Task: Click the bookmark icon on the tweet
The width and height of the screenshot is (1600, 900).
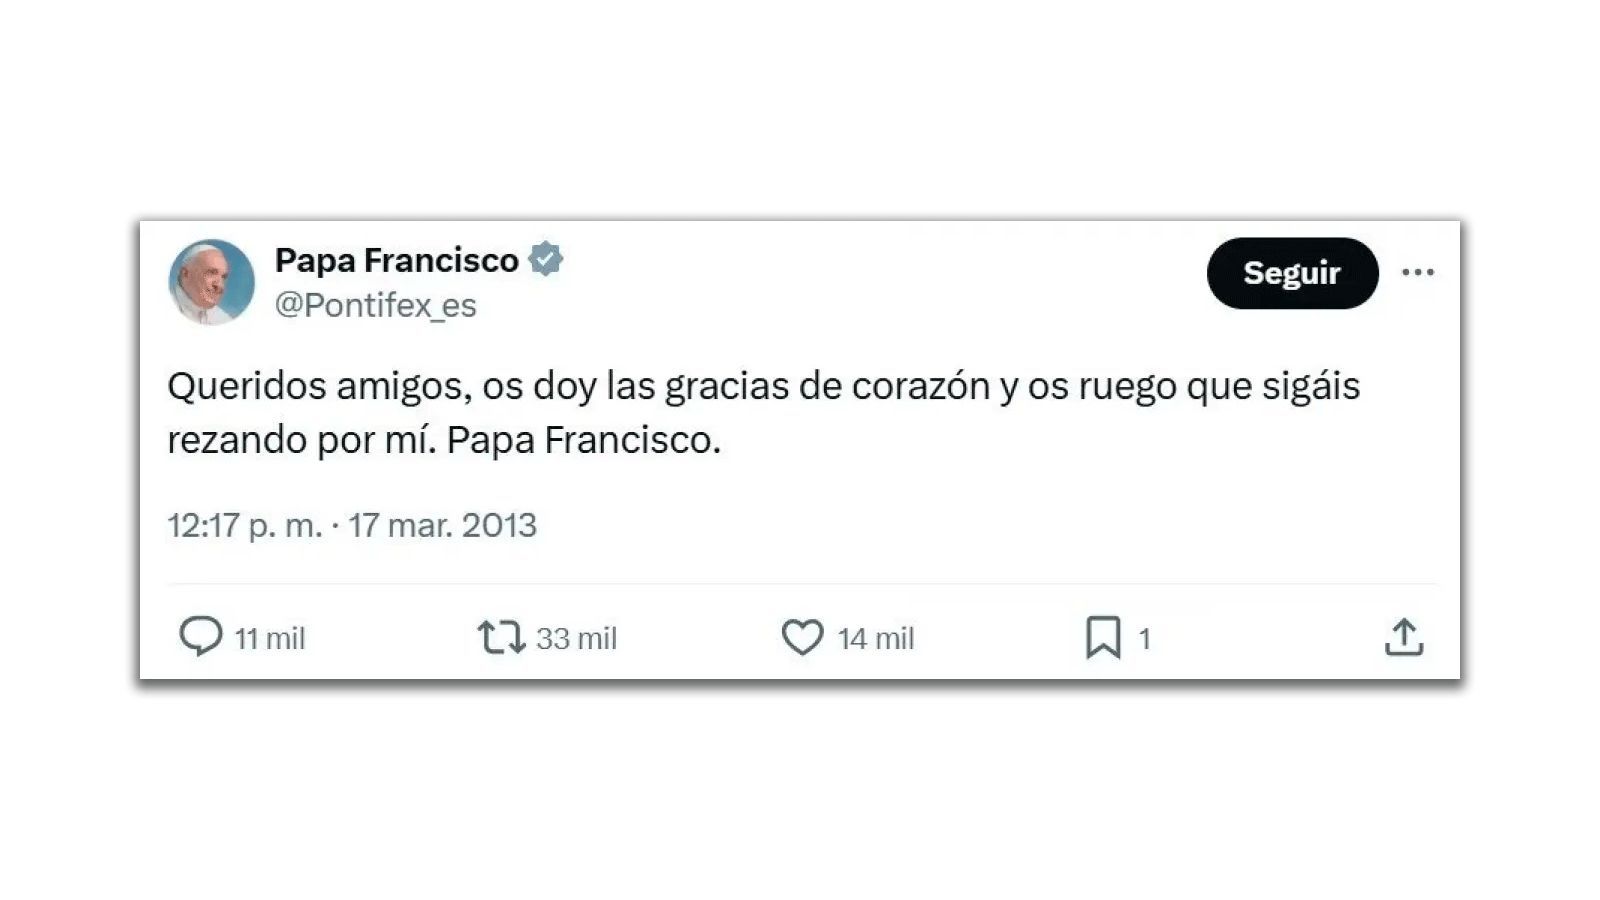Action: (x=1105, y=637)
